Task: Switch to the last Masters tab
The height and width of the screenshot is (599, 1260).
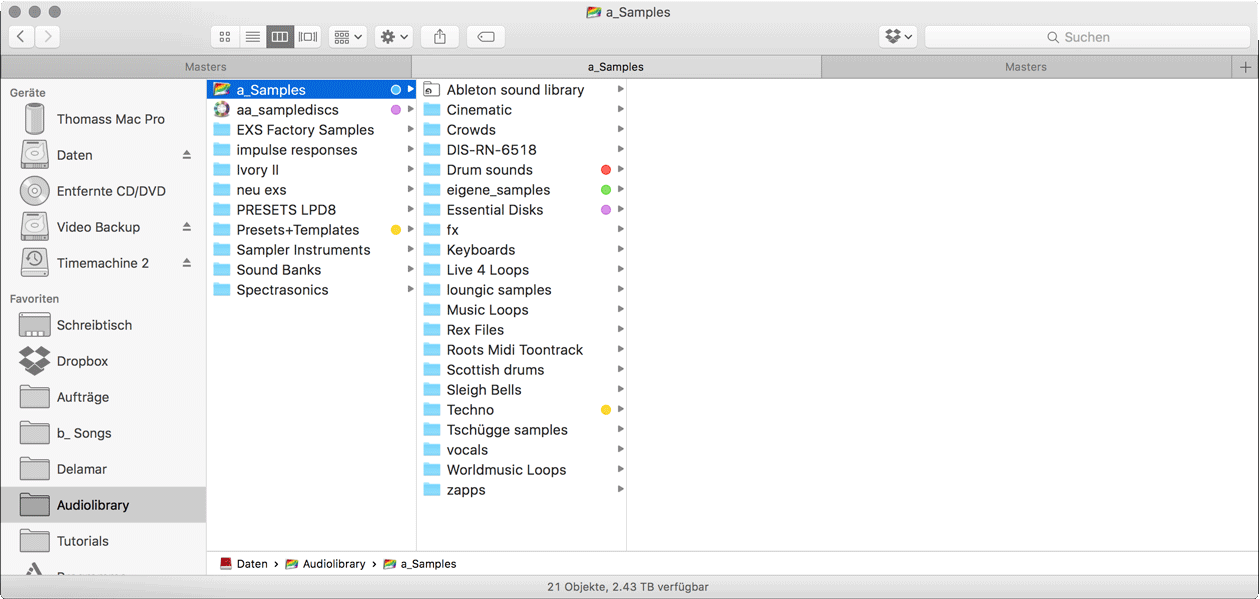Action: (x=1026, y=67)
